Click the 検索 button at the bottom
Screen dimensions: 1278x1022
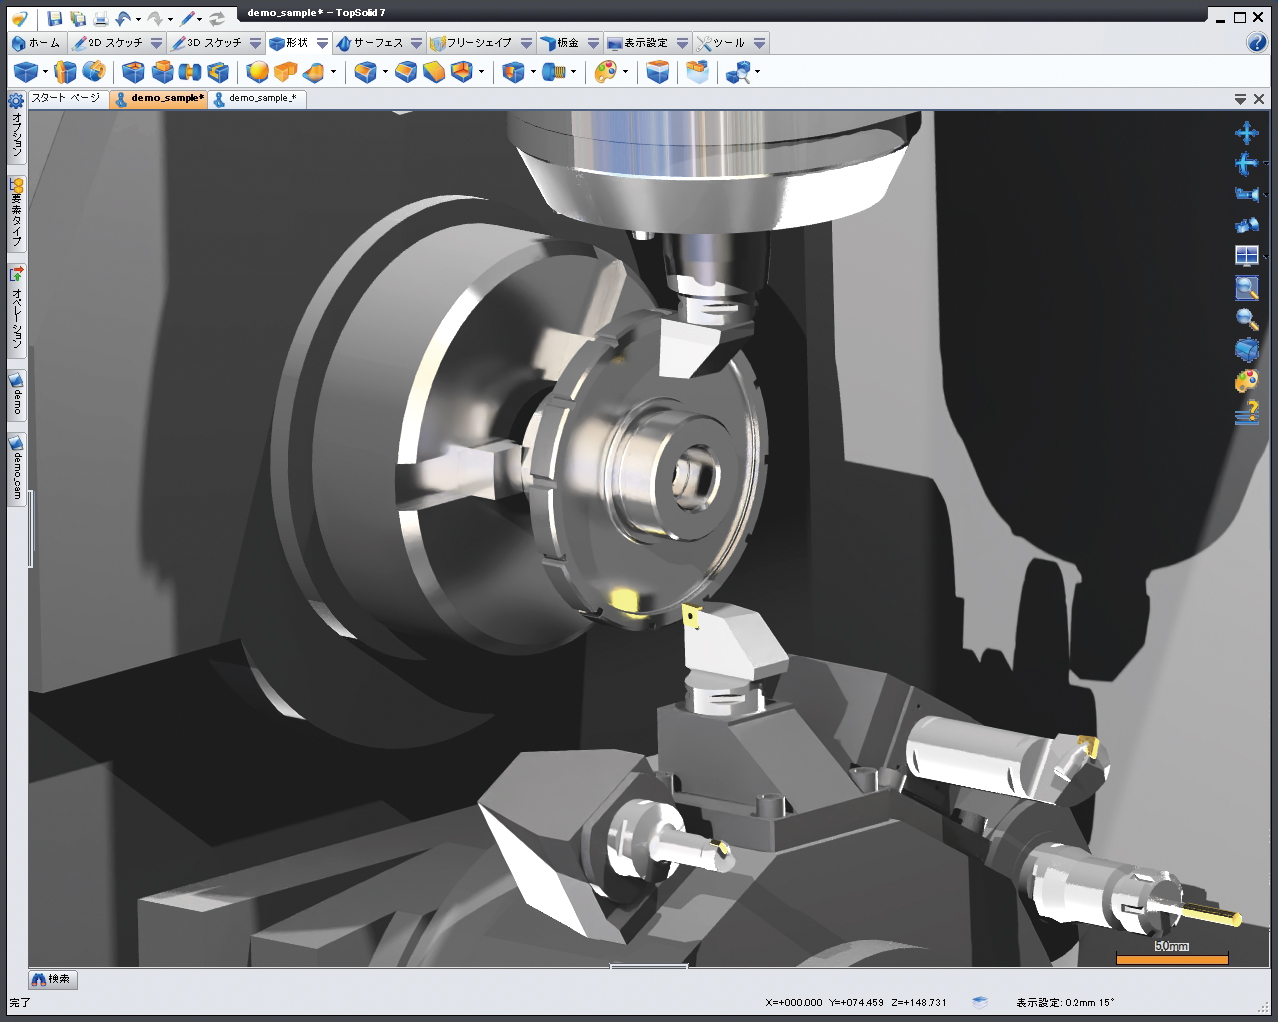tap(52, 979)
